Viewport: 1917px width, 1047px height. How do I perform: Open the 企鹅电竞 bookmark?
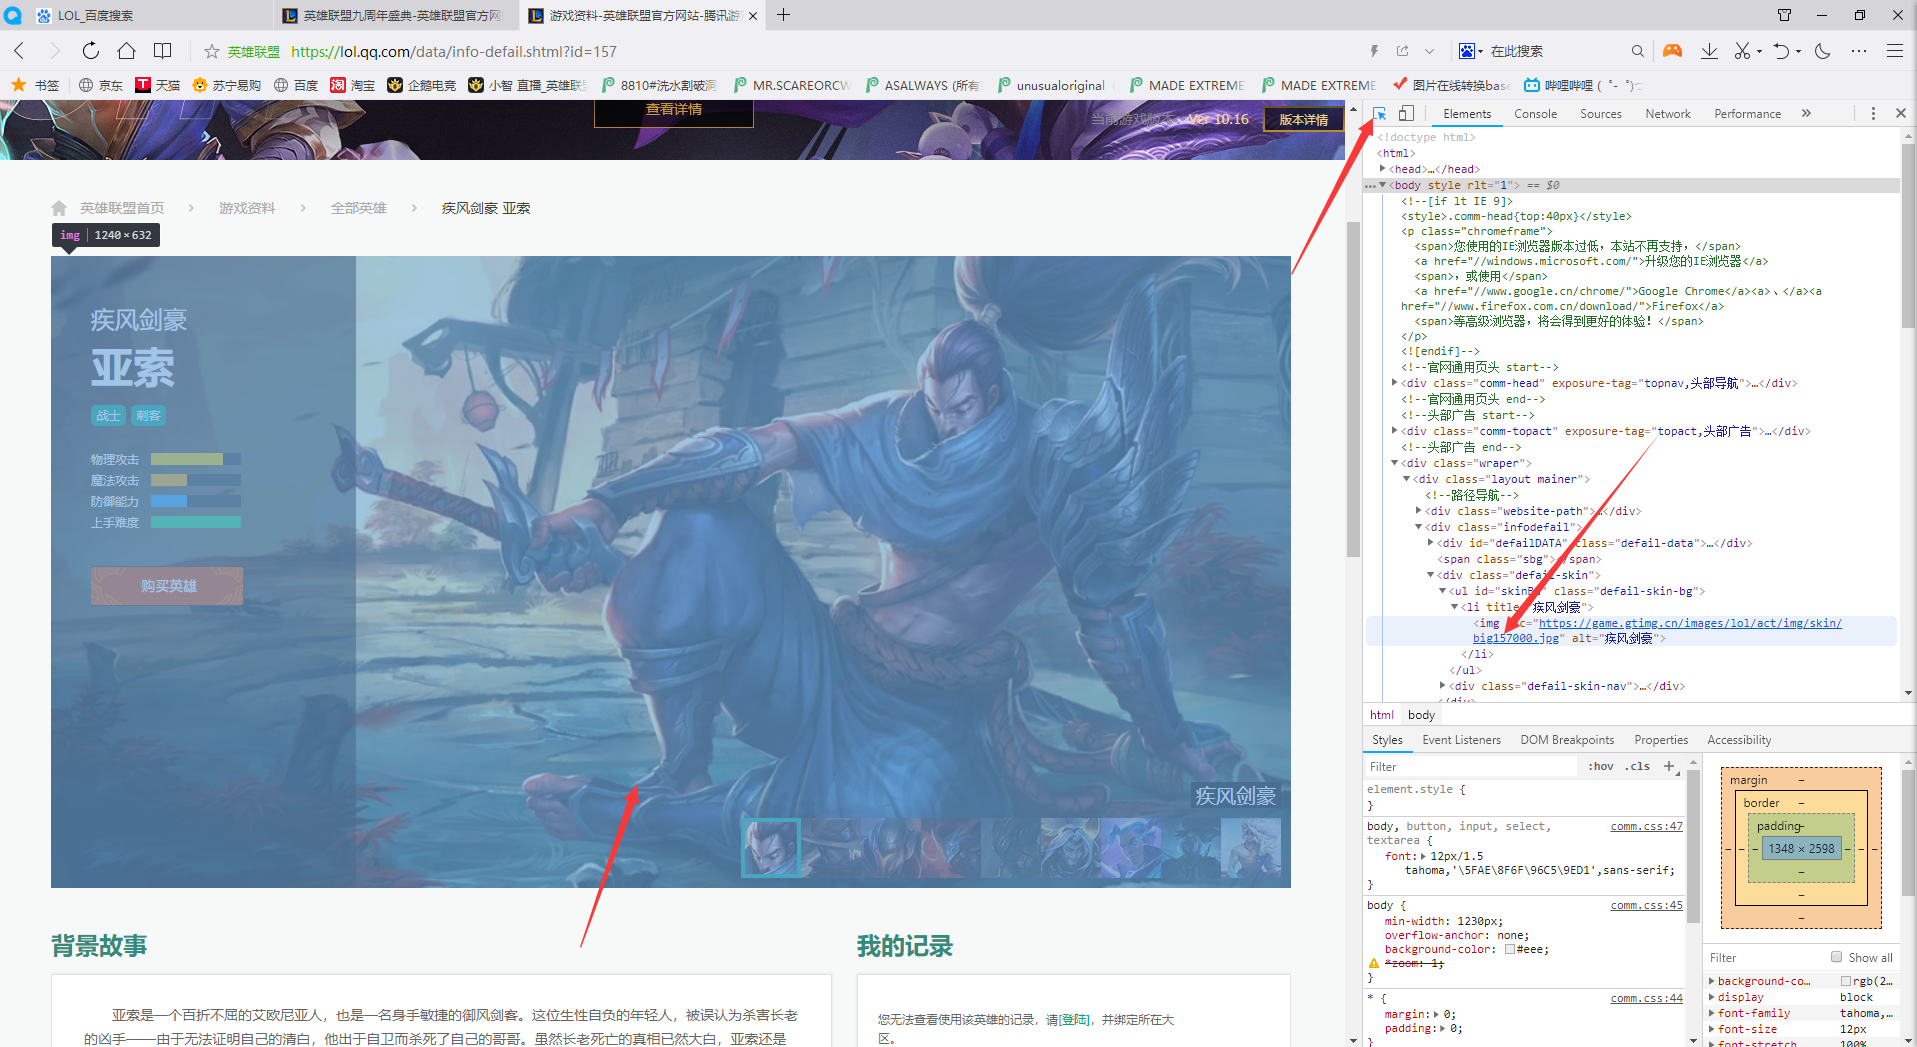click(421, 85)
